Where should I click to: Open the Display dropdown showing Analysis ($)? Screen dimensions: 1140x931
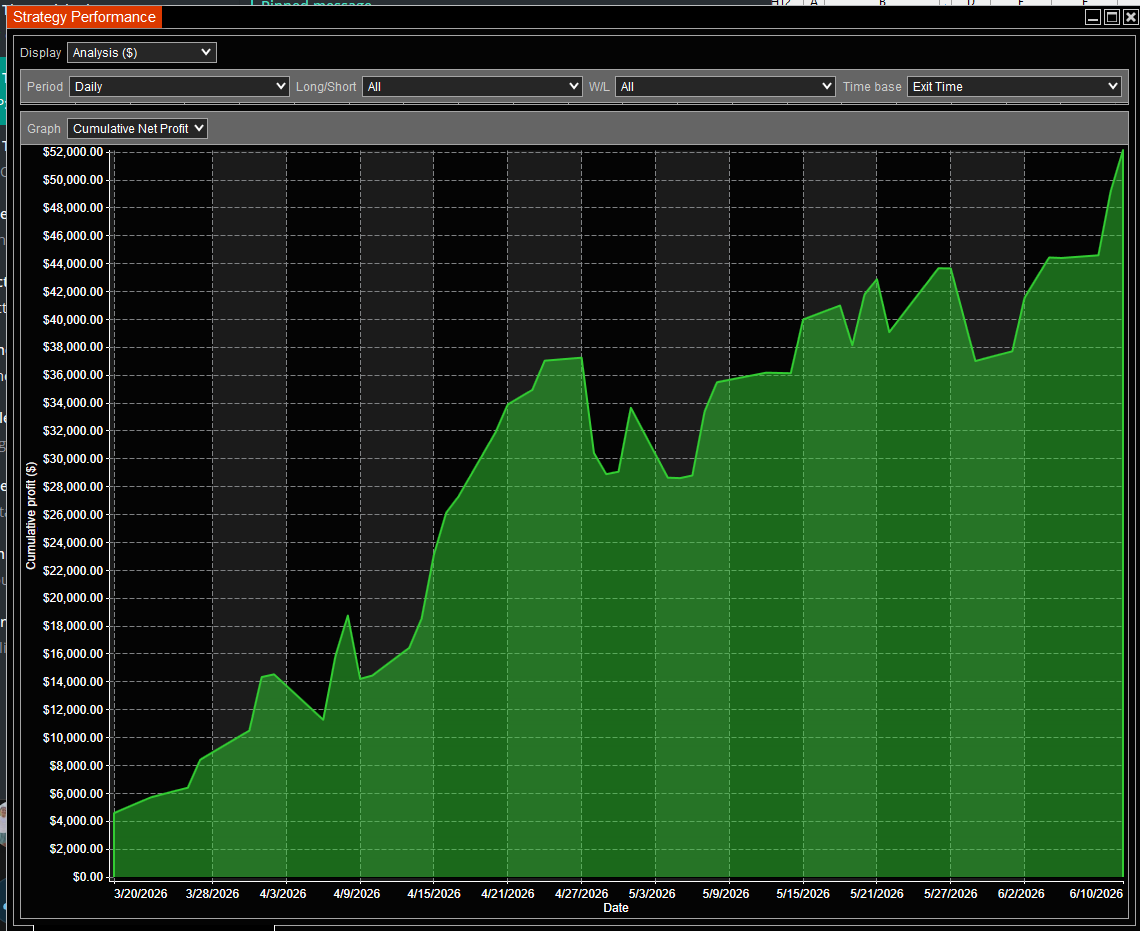[142, 52]
